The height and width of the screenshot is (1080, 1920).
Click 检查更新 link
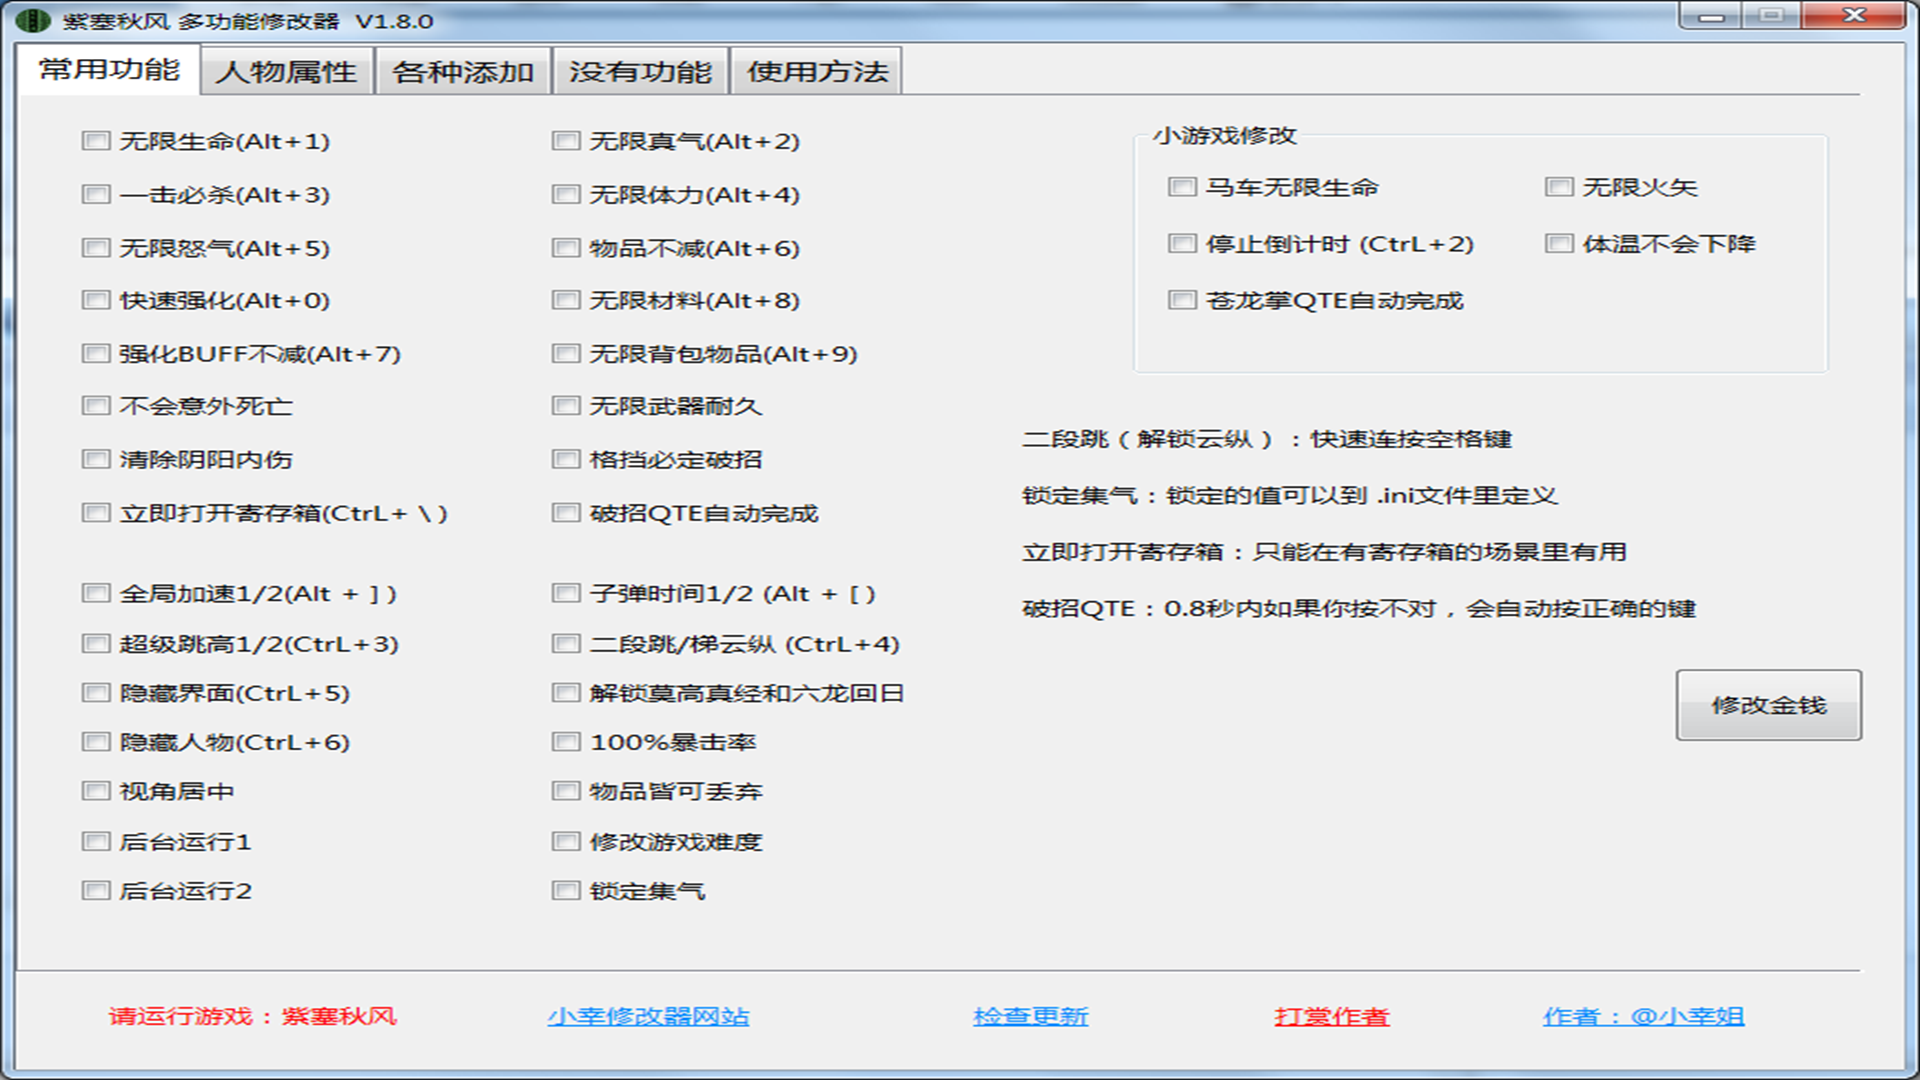click(1030, 1016)
